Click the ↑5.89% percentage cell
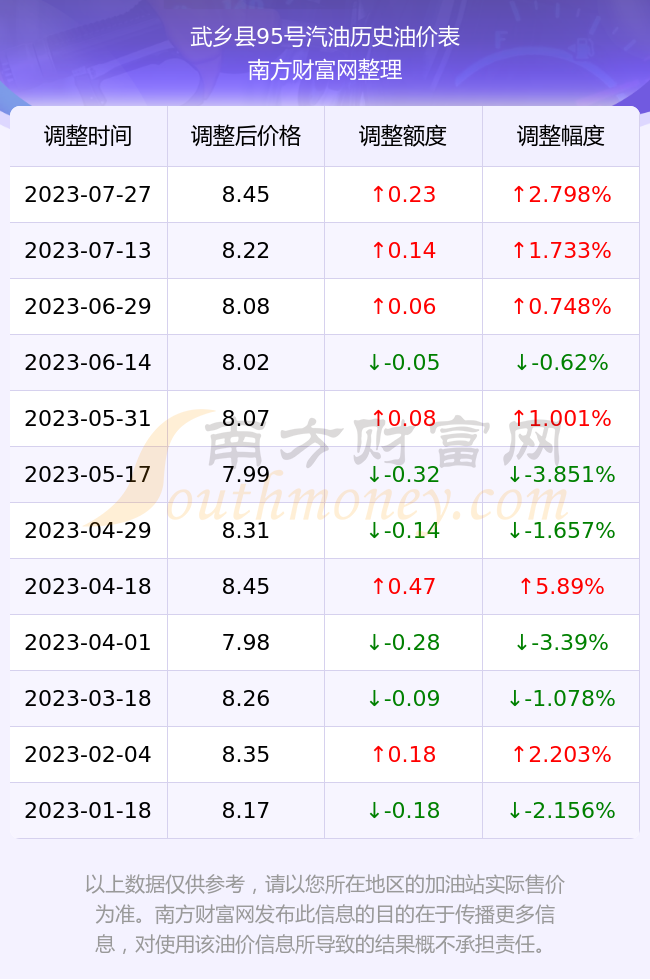This screenshot has width=650, height=980. [561, 586]
